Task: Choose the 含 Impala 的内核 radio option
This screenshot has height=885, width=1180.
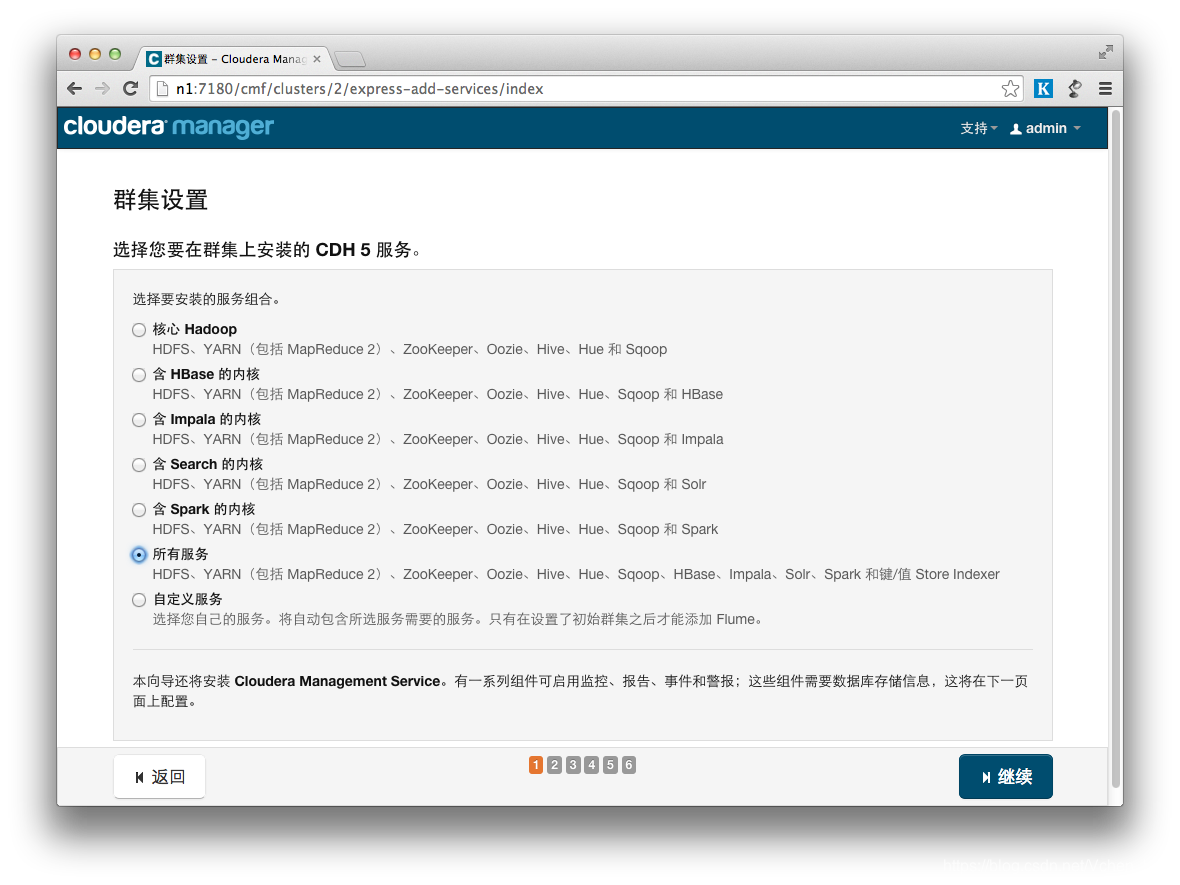Action: [x=138, y=420]
